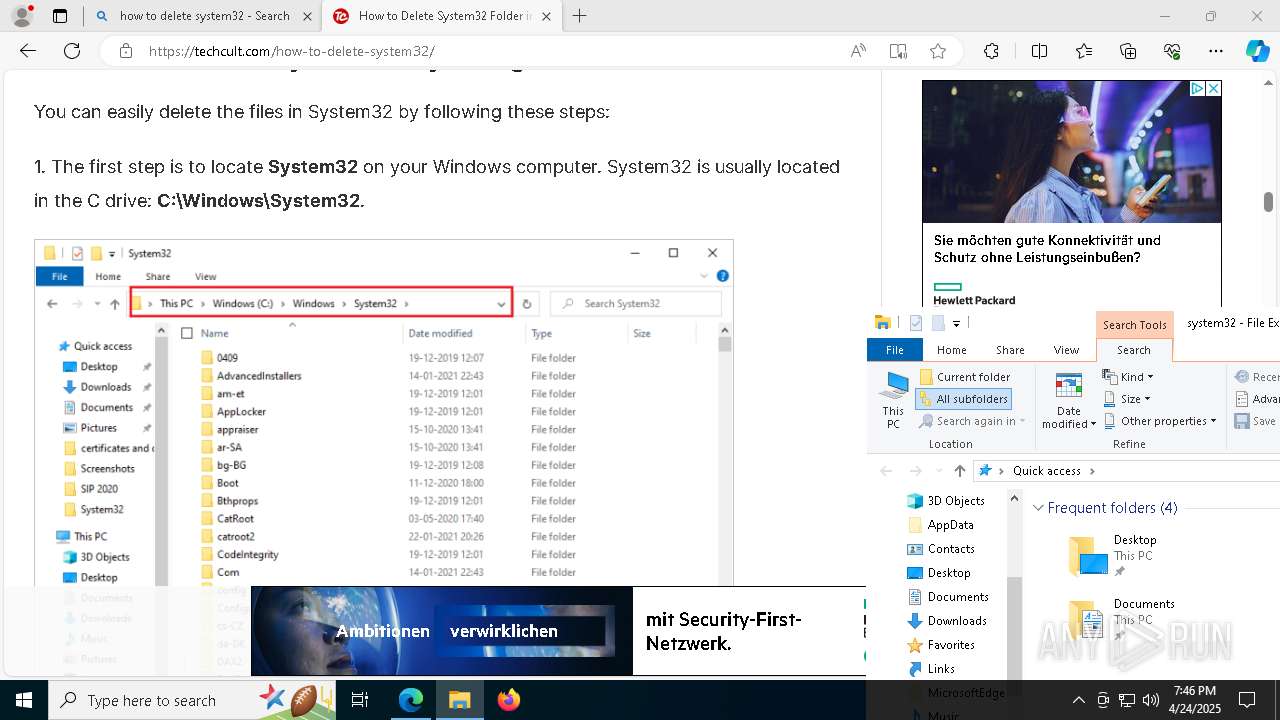This screenshot has height=720, width=1280.
Task: Open File menu in File Explorer
Action: point(895,350)
